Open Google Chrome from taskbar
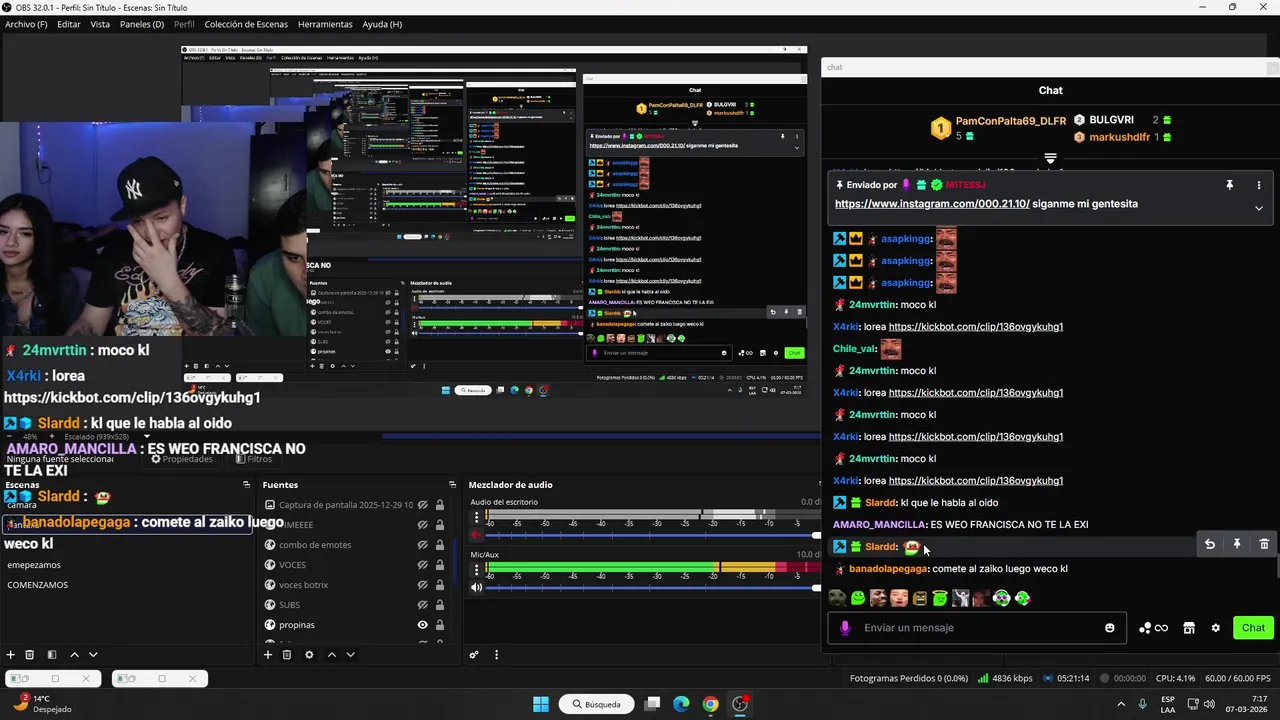The width and height of the screenshot is (1280, 720). point(710,704)
